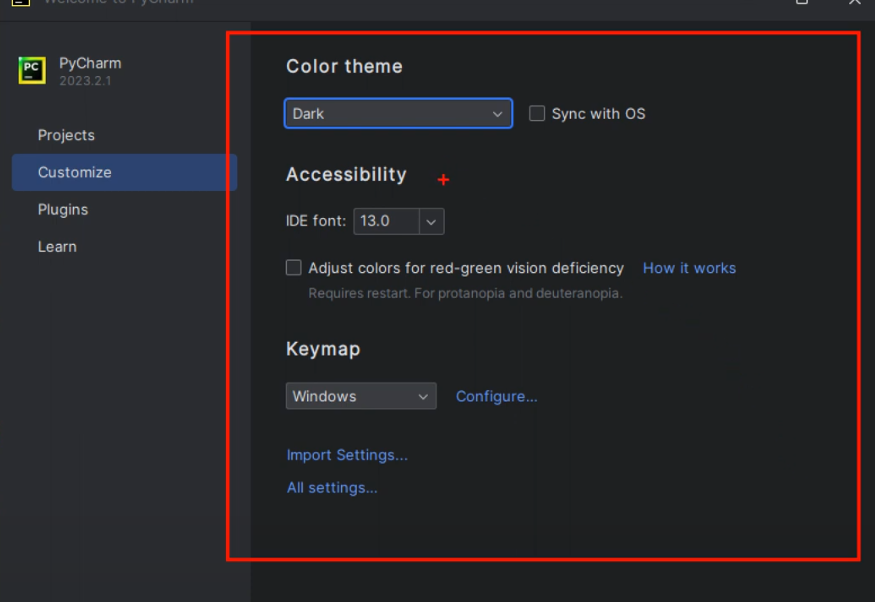Click the window title bar app icon
Screen dimensions: 875x602
click(21, 2)
